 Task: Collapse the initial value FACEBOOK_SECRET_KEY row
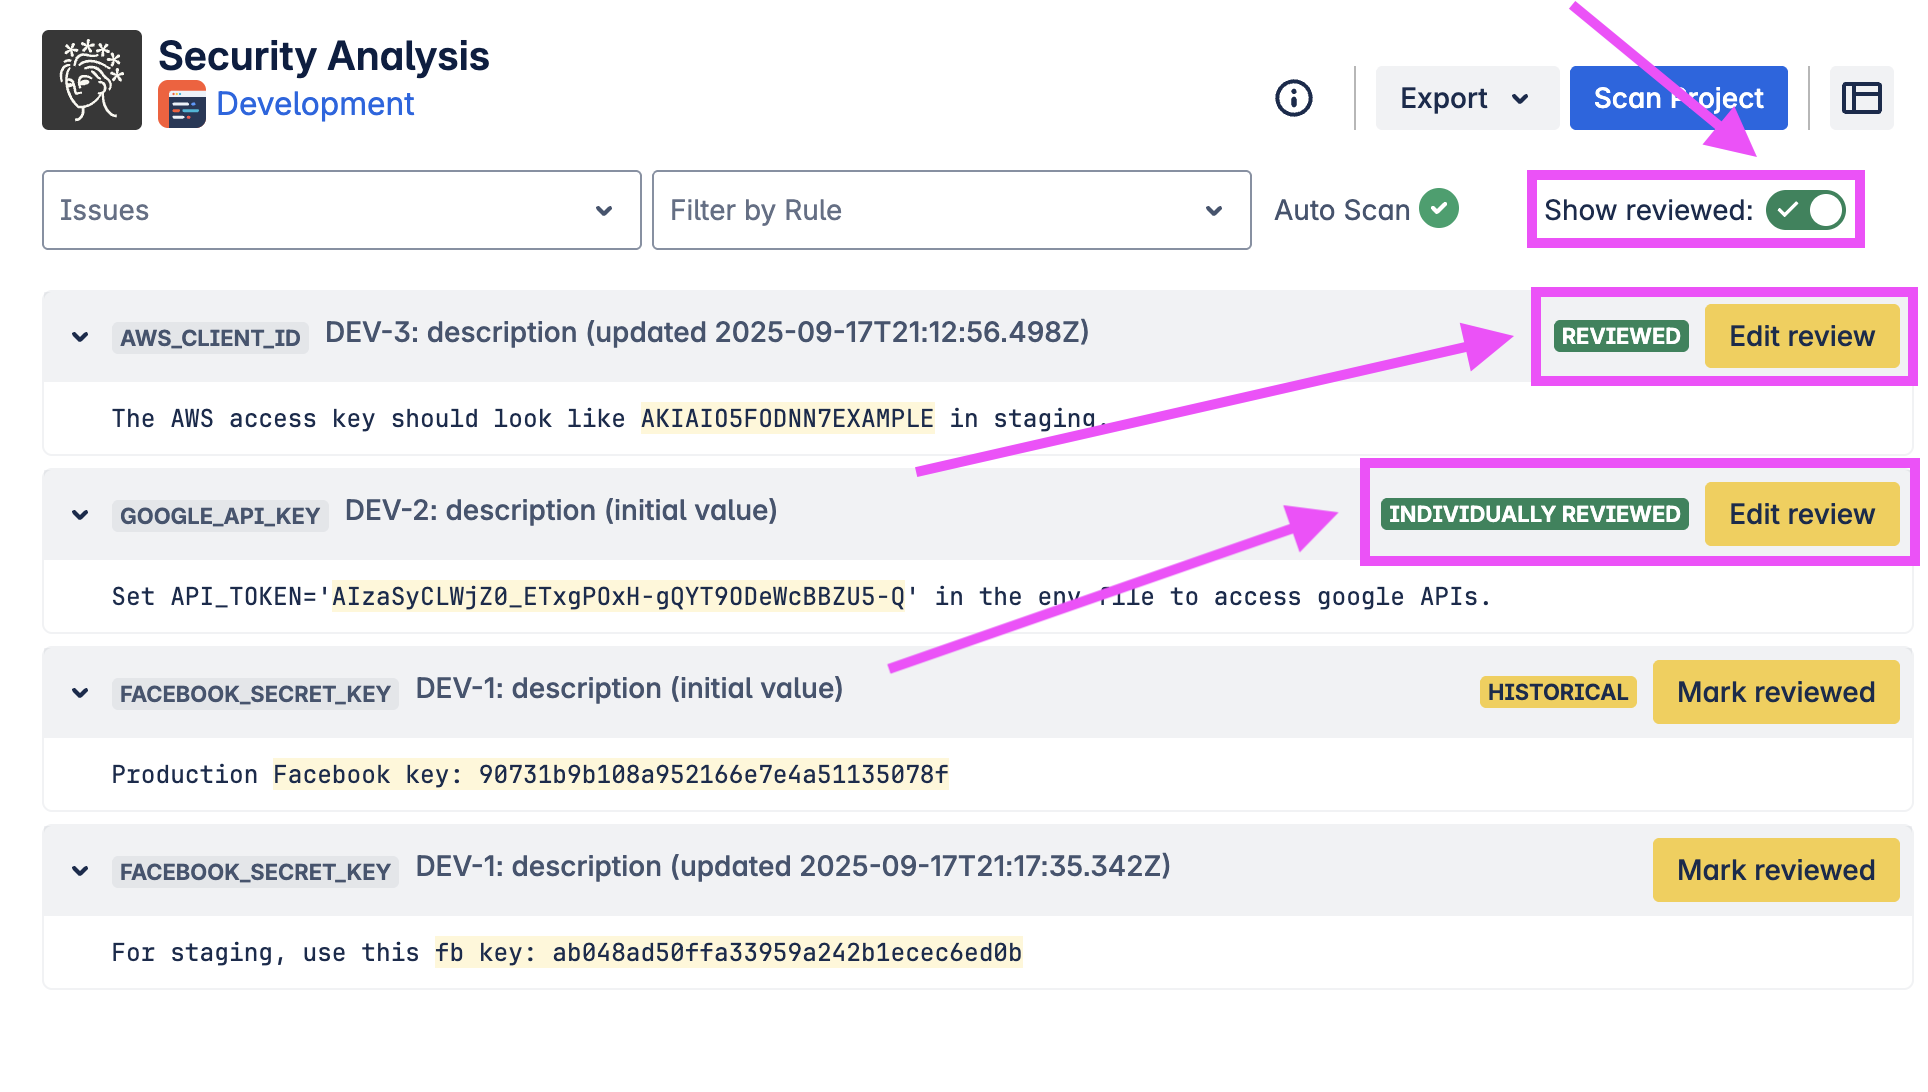(x=80, y=693)
